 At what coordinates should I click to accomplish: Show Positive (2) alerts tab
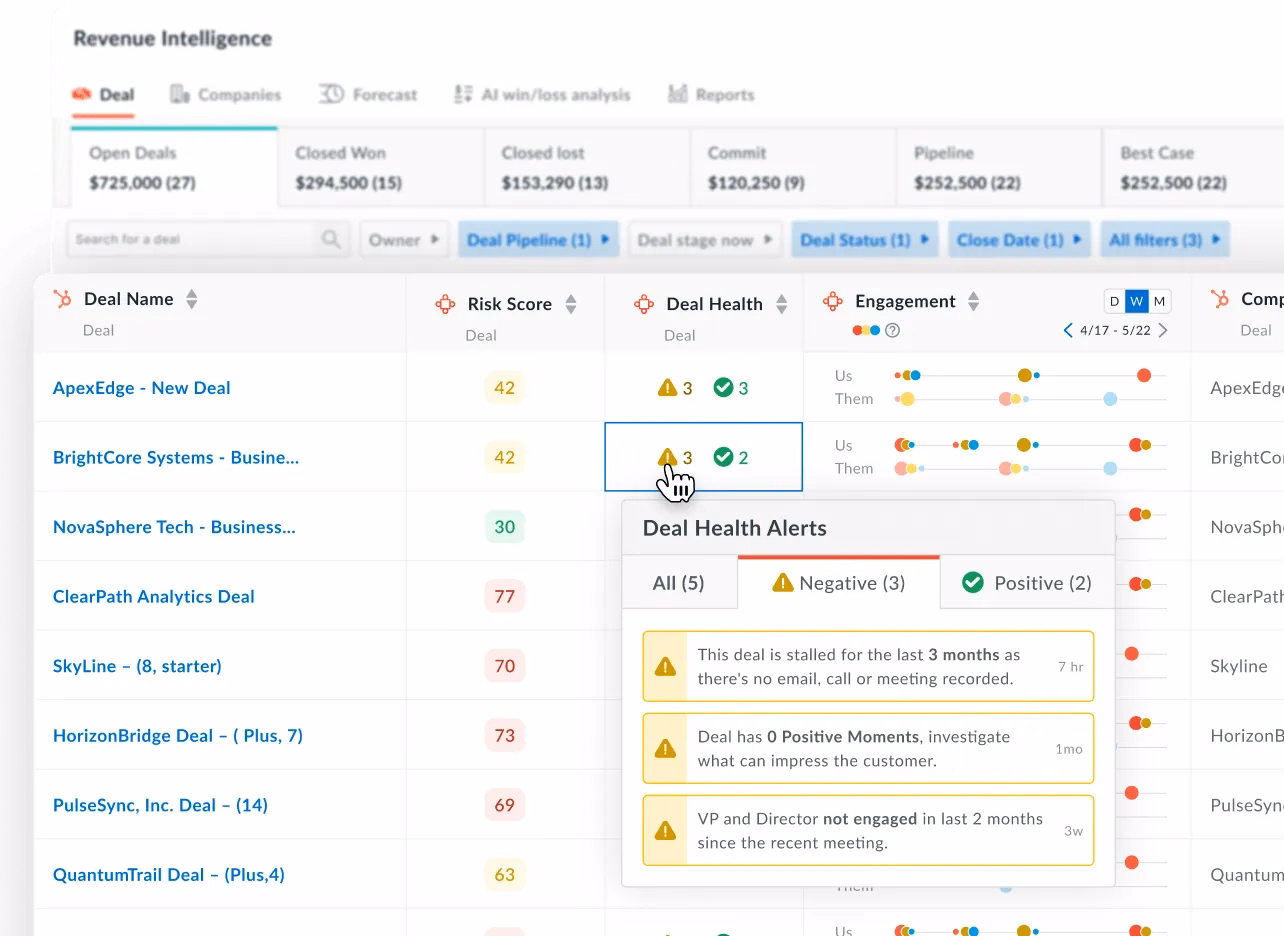click(1027, 583)
